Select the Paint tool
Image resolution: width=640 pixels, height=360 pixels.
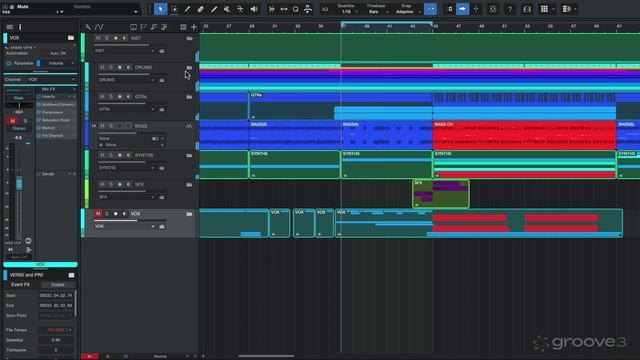pos(214,9)
